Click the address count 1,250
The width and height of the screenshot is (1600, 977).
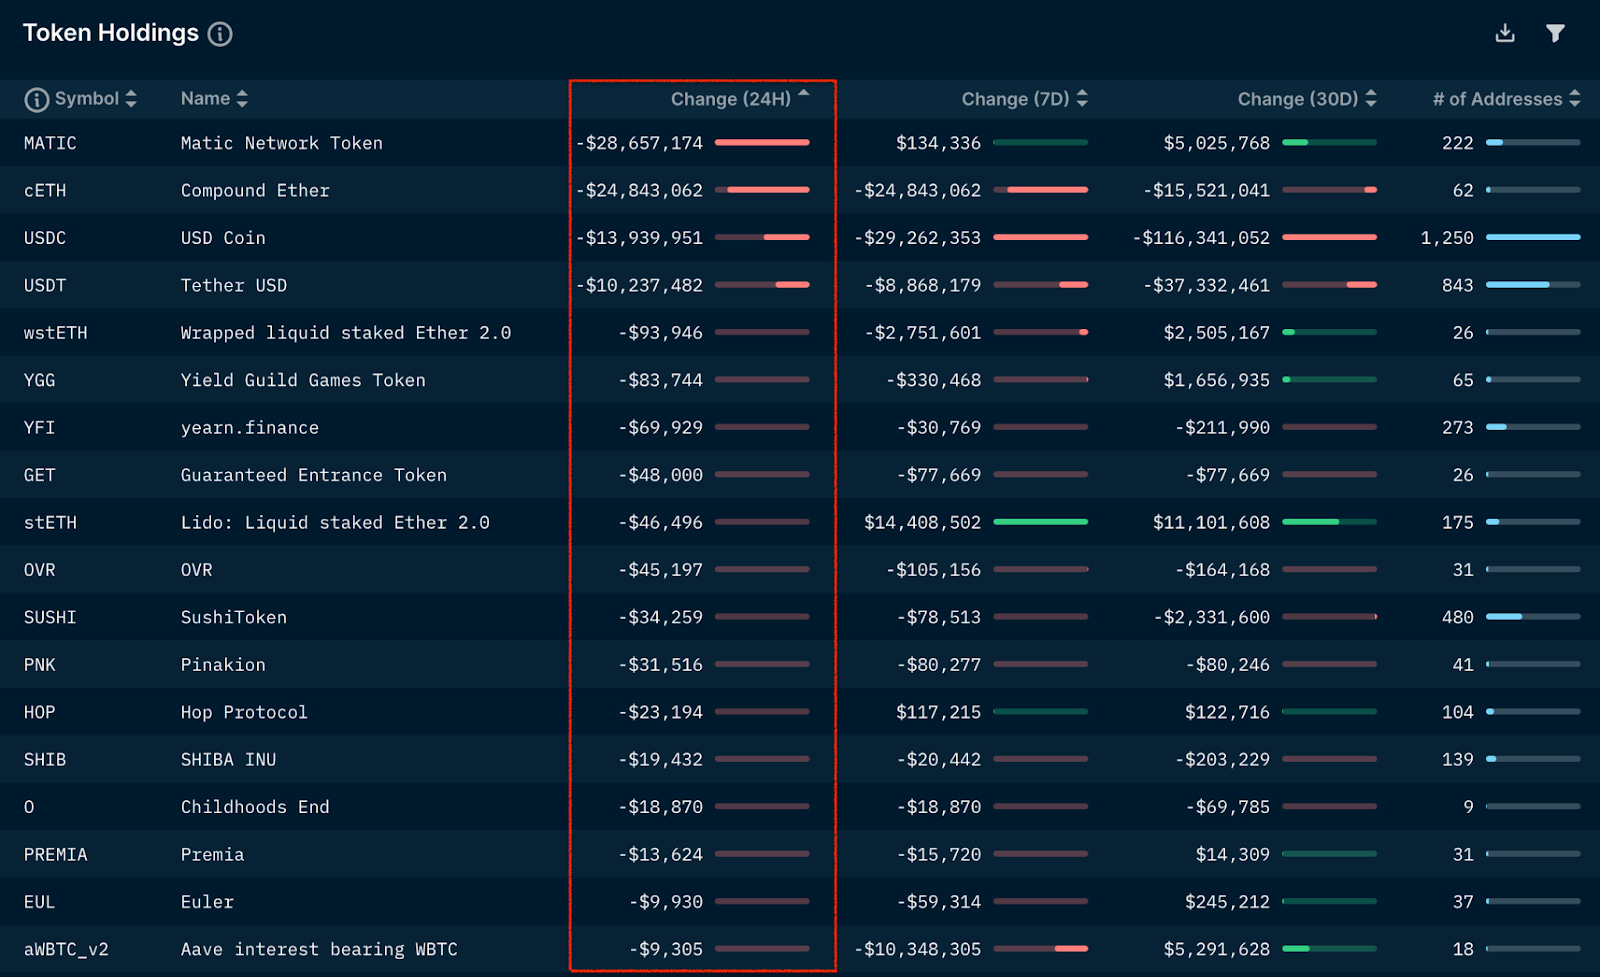tap(1447, 238)
